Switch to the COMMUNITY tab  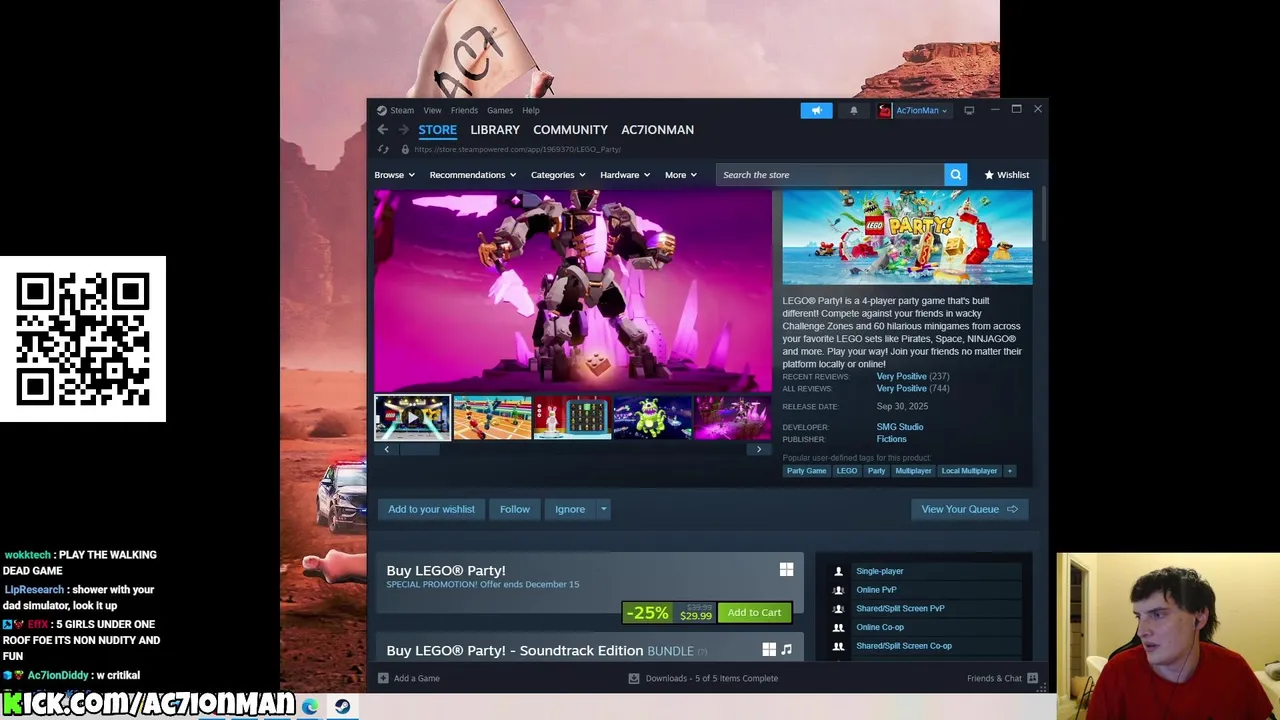coord(570,130)
